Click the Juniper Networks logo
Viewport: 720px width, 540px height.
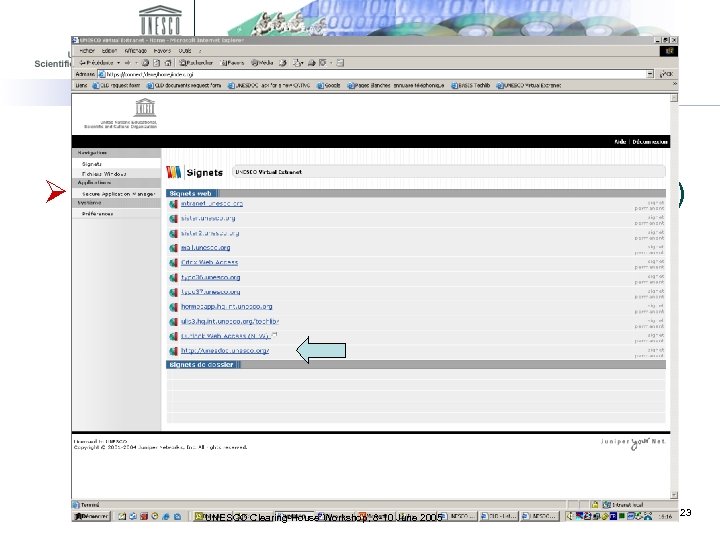(633, 443)
